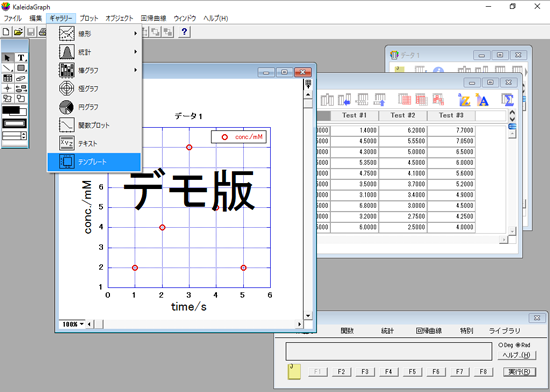
Task: Open the ヘルプ(H) menu in menu bar
Action: pyautogui.click(x=216, y=18)
